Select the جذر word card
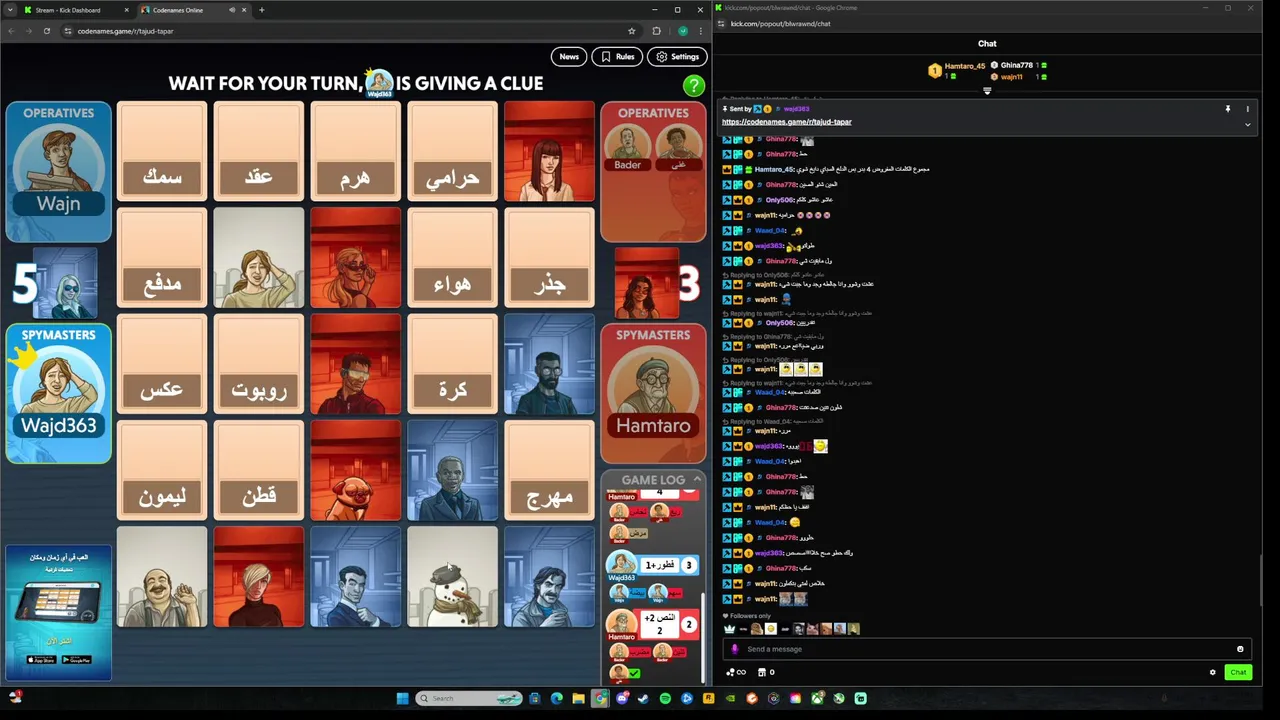1280x720 pixels. pyautogui.click(x=549, y=257)
